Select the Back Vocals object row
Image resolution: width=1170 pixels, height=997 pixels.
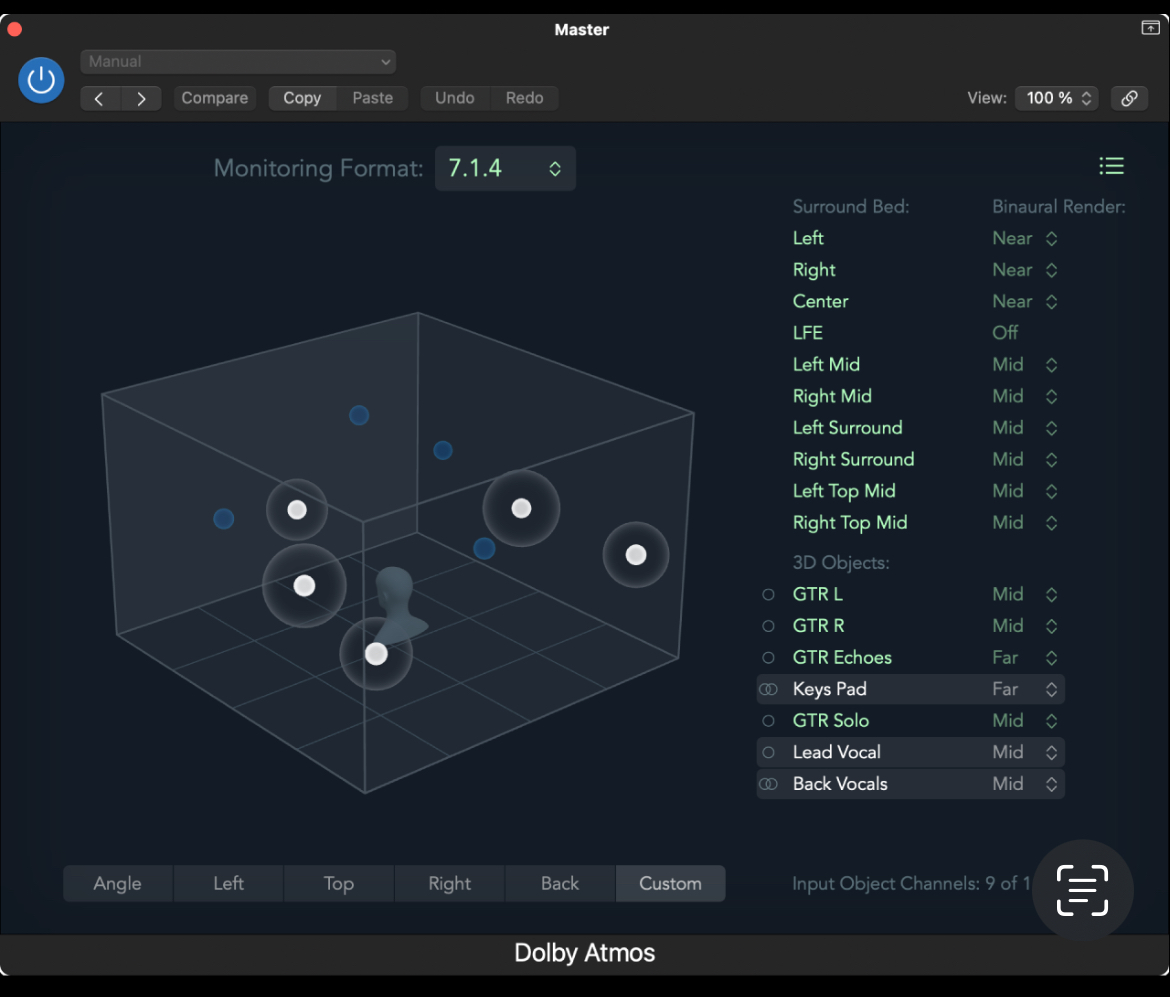pyautogui.click(x=910, y=784)
